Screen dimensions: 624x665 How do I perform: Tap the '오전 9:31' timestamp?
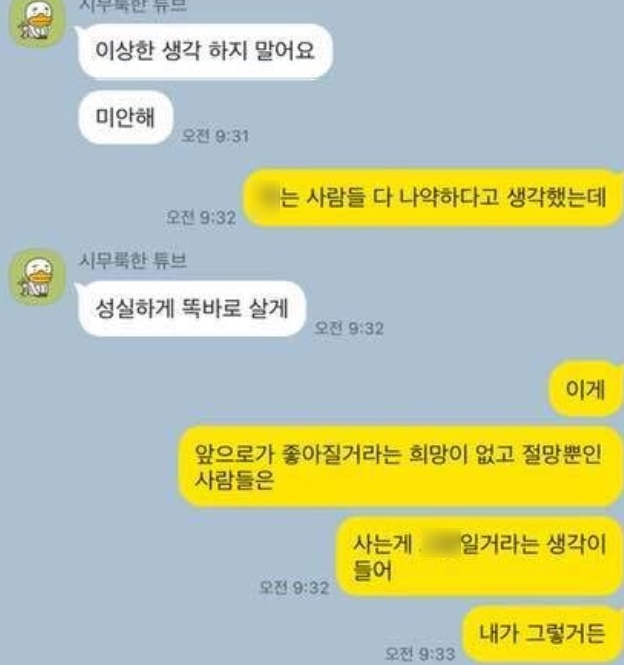215,136
